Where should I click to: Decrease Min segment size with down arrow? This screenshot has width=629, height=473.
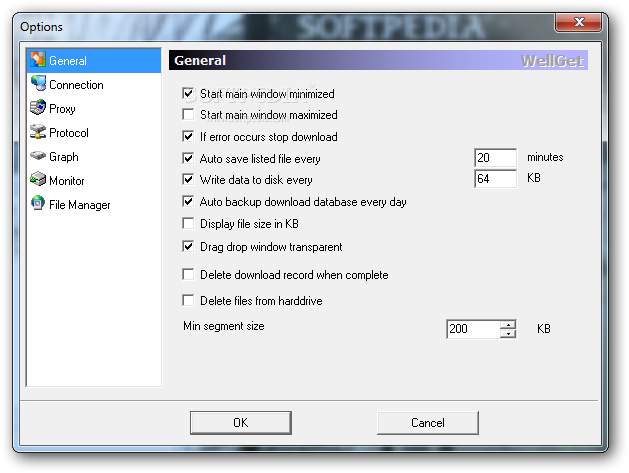[508, 333]
